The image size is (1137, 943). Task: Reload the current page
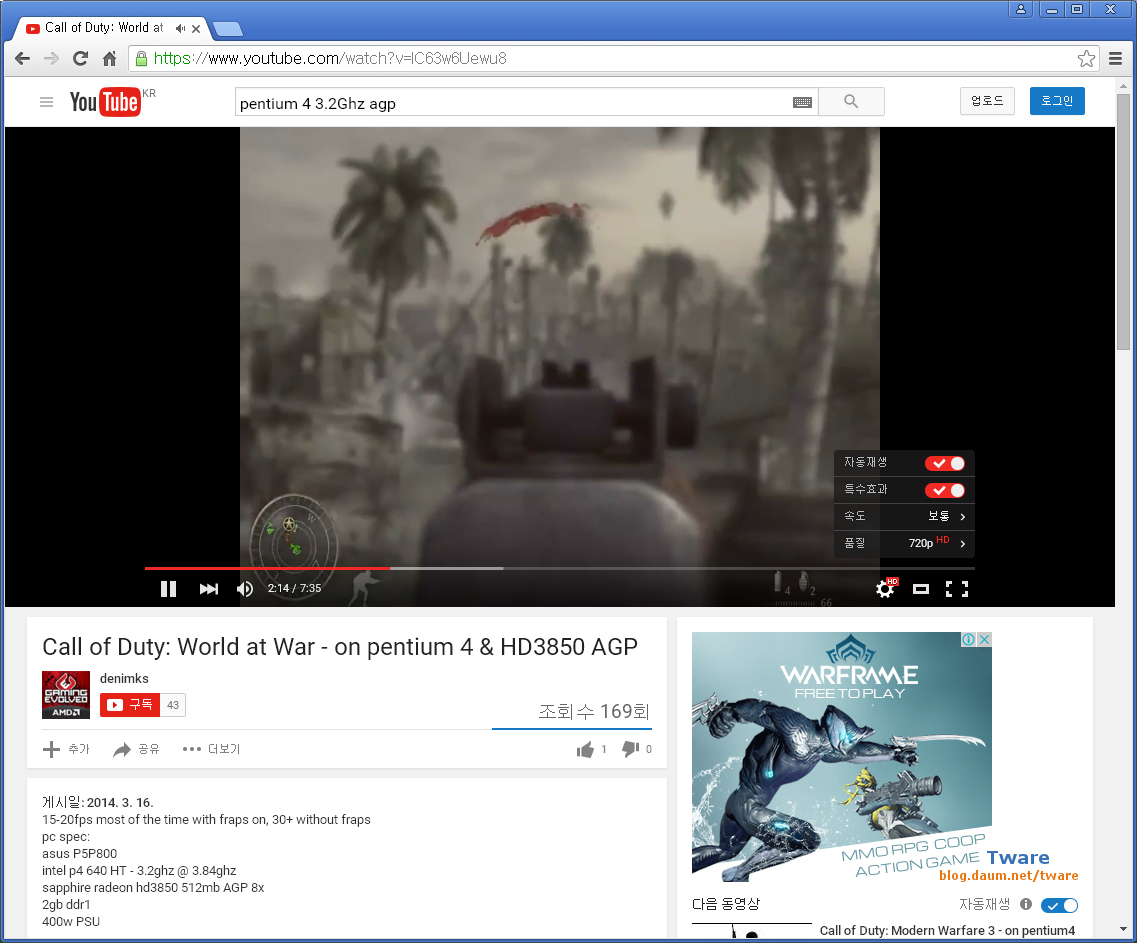click(x=80, y=59)
